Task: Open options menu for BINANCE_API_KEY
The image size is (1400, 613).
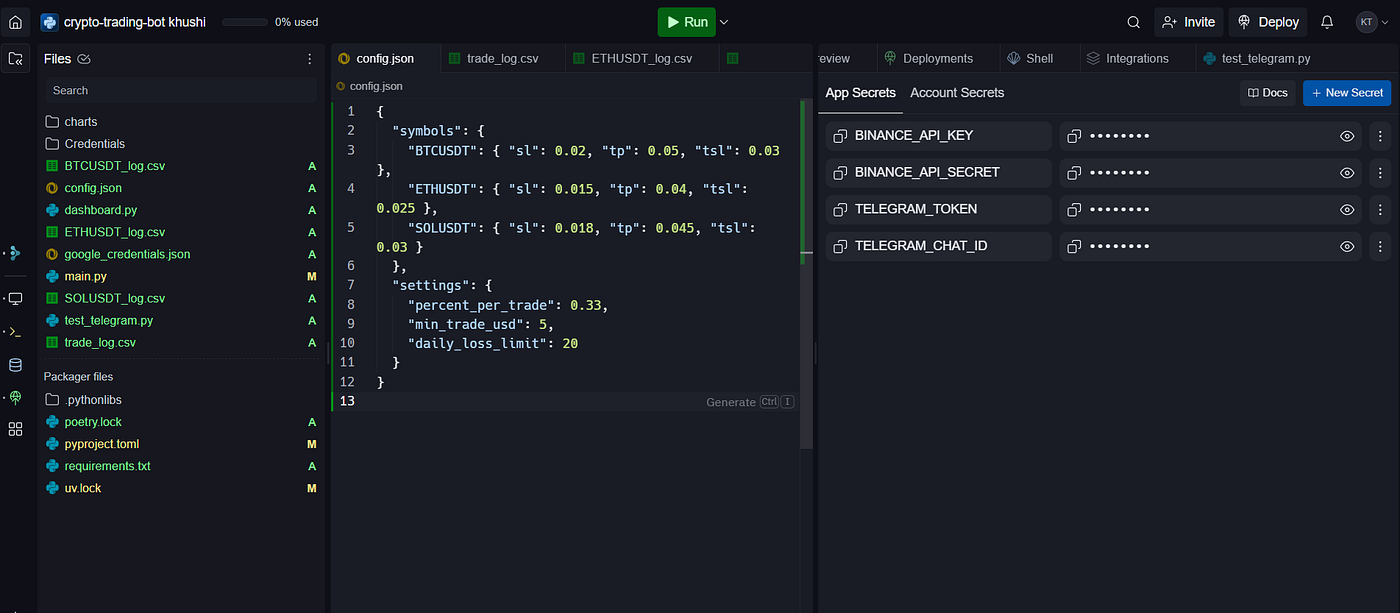Action: pyautogui.click(x=1380, y=136)
